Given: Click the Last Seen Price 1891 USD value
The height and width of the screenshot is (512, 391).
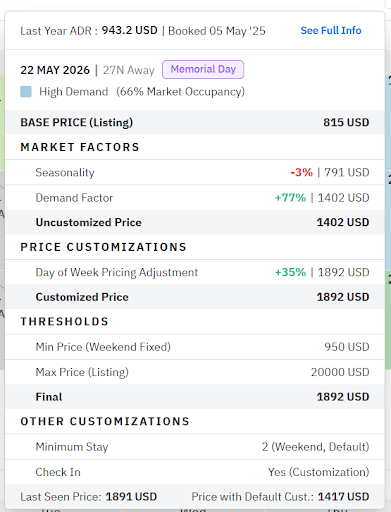Looking at the screenshot, I should click(x=131, y=497).
